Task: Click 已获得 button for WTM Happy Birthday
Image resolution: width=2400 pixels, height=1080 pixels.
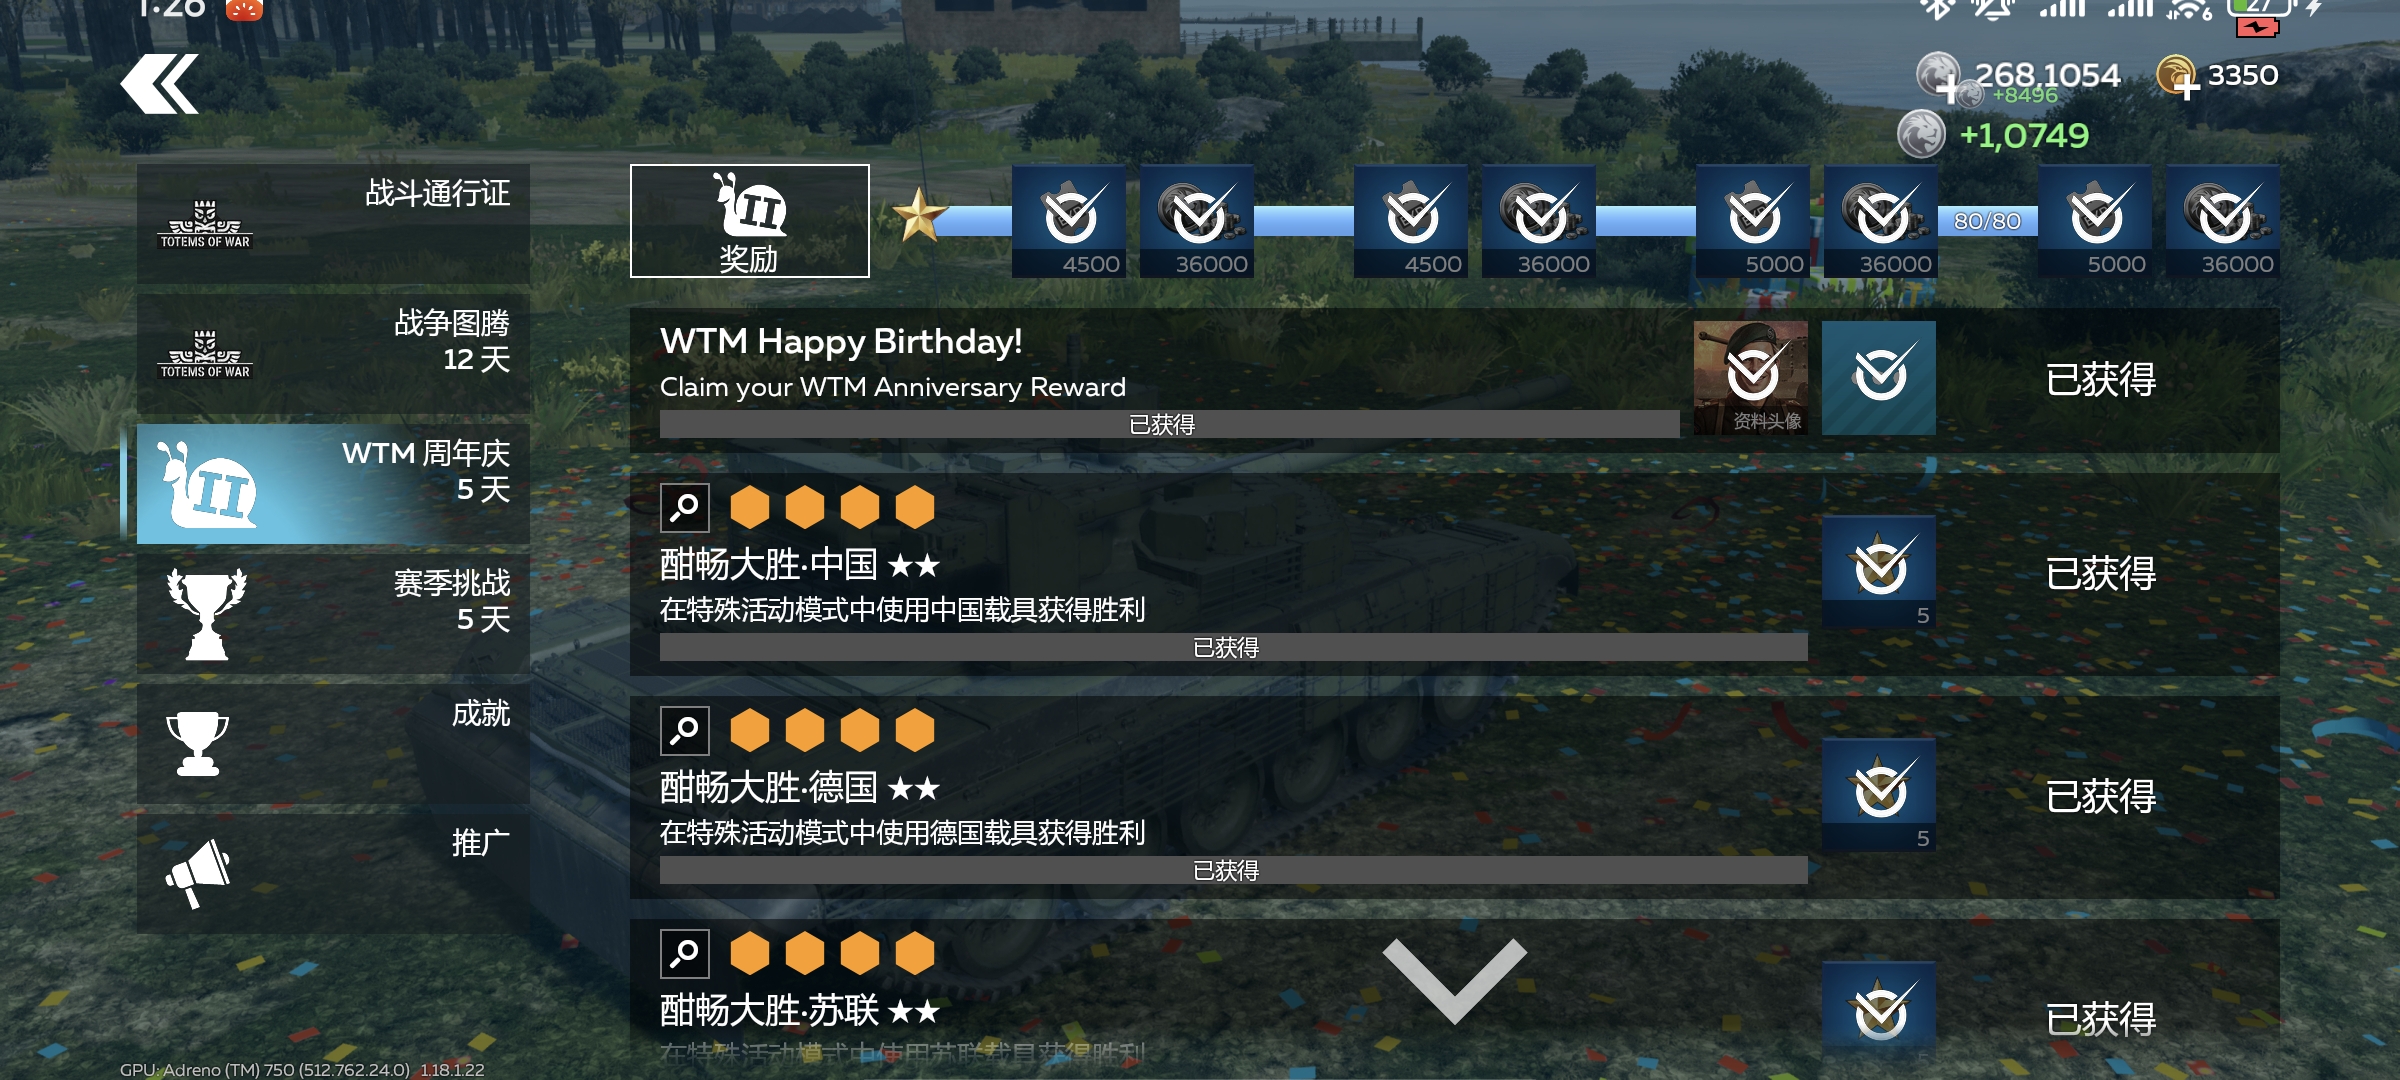Action: 2100,379
